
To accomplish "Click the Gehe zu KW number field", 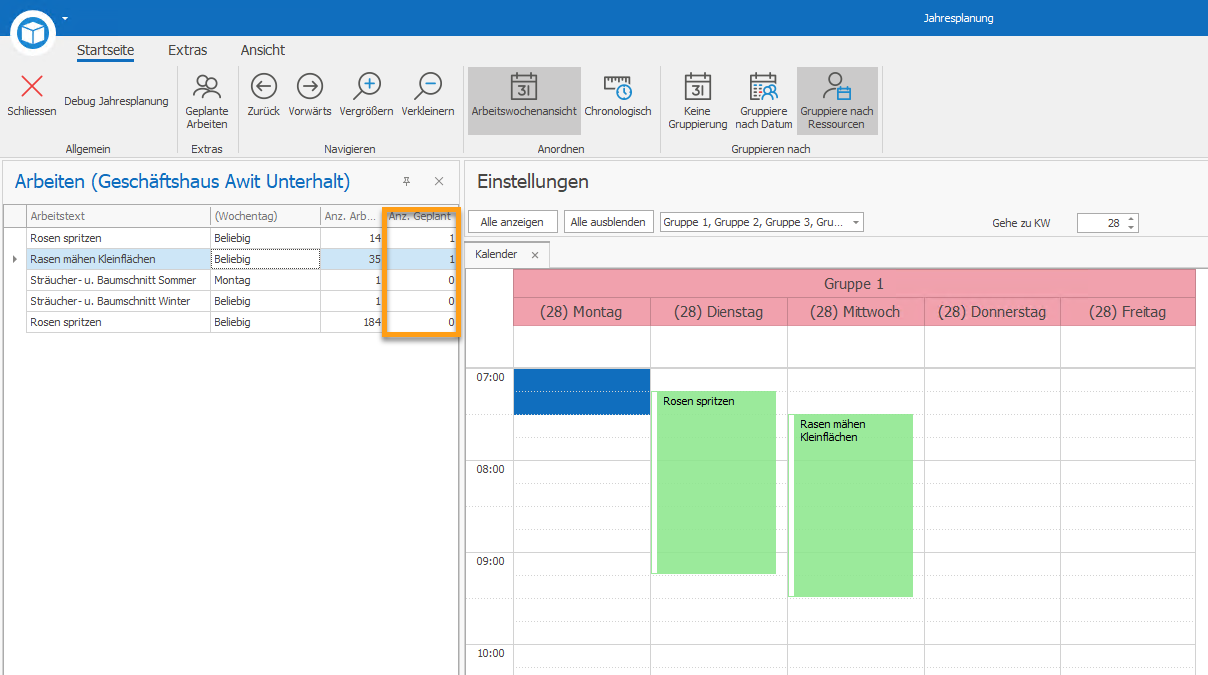I will 1100,223.
